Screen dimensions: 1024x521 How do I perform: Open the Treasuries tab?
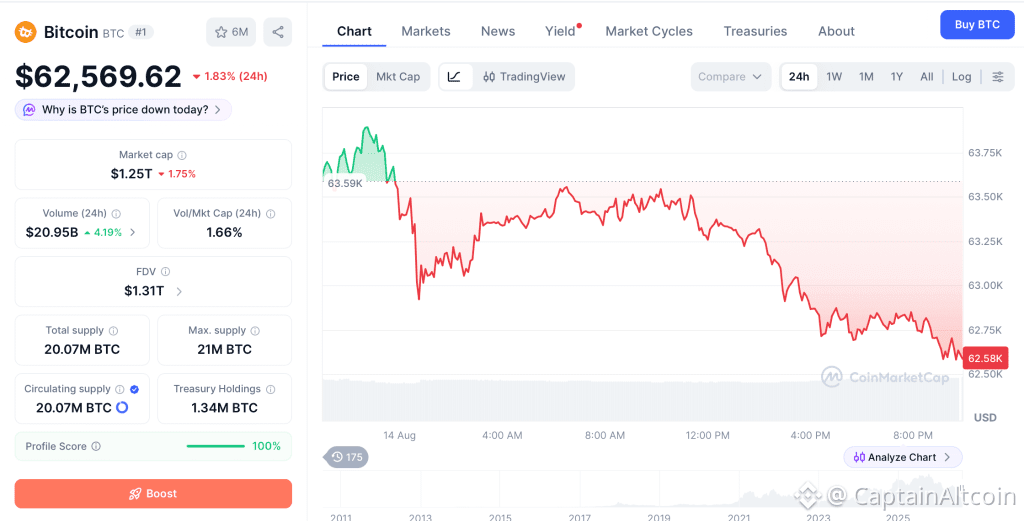[755, 31]
